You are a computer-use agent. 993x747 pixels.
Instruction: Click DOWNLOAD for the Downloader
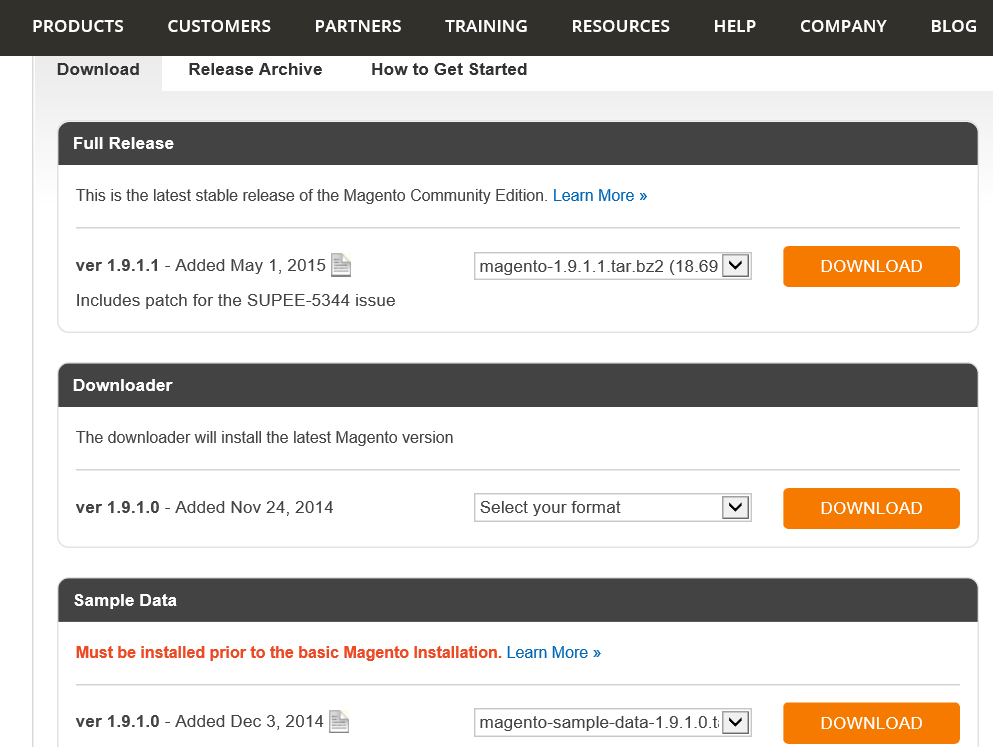[x=871, y=508]
